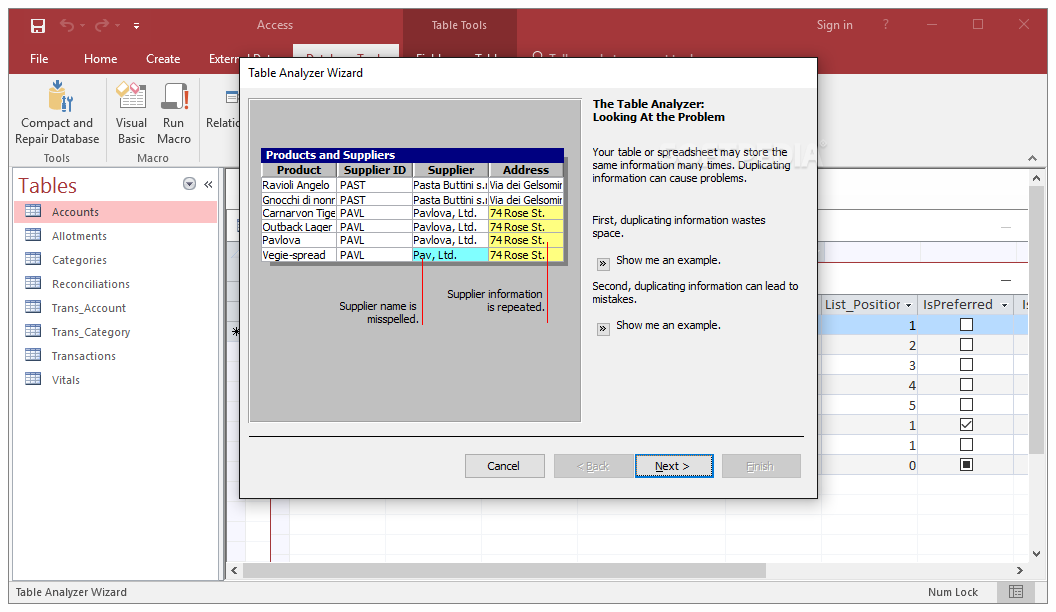
Task: Switch to the Create ribbon tab
Action: [163, 59]
